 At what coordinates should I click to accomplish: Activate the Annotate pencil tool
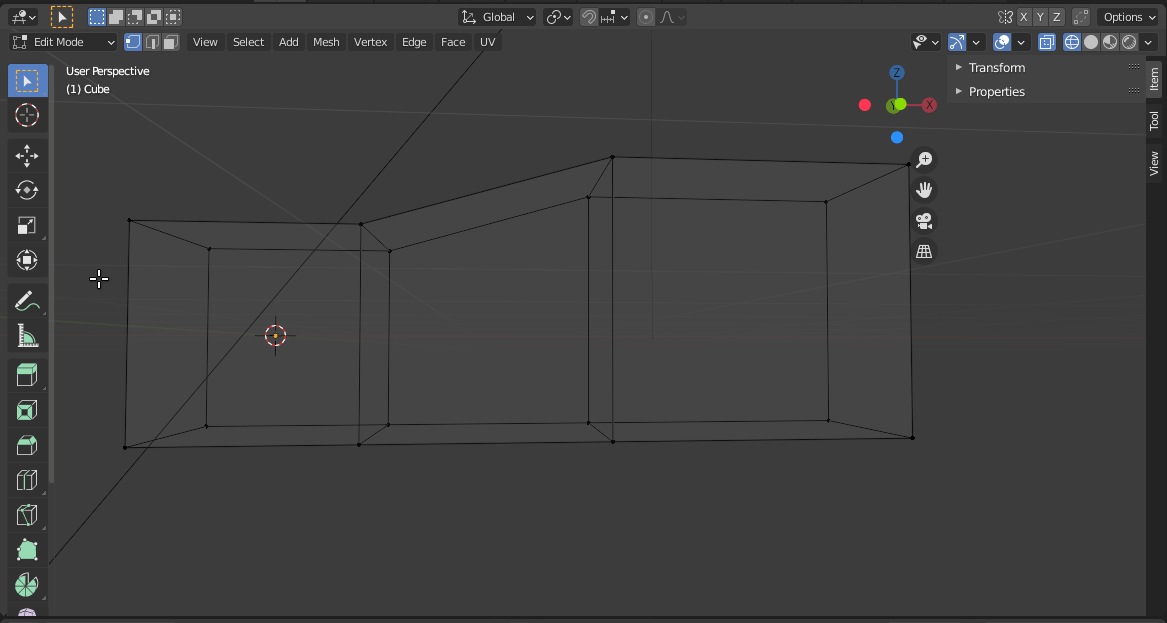click(28, 301)
